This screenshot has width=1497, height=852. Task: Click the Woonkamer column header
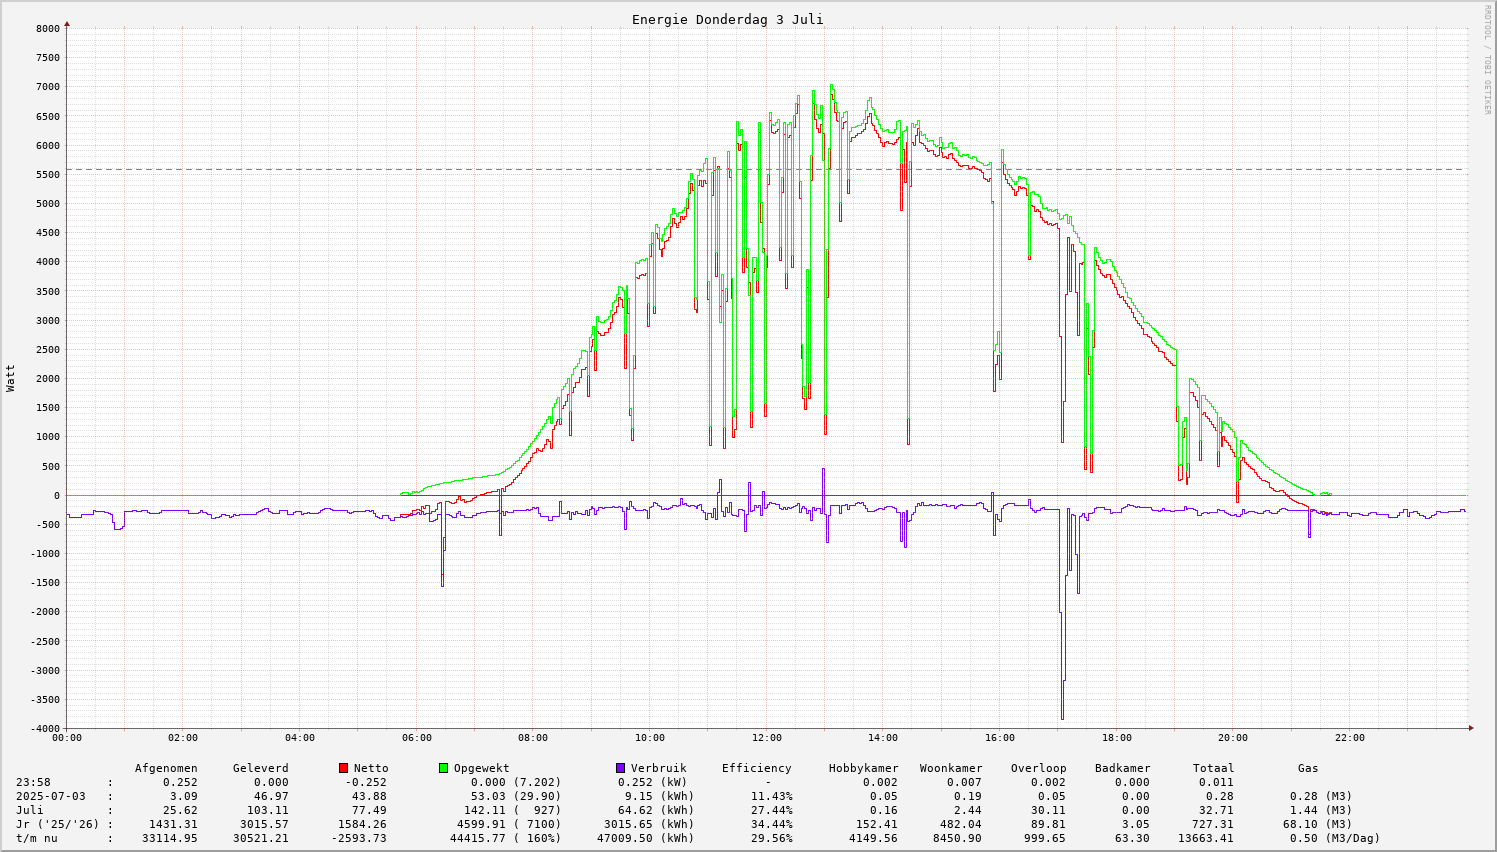coord(951,768)
